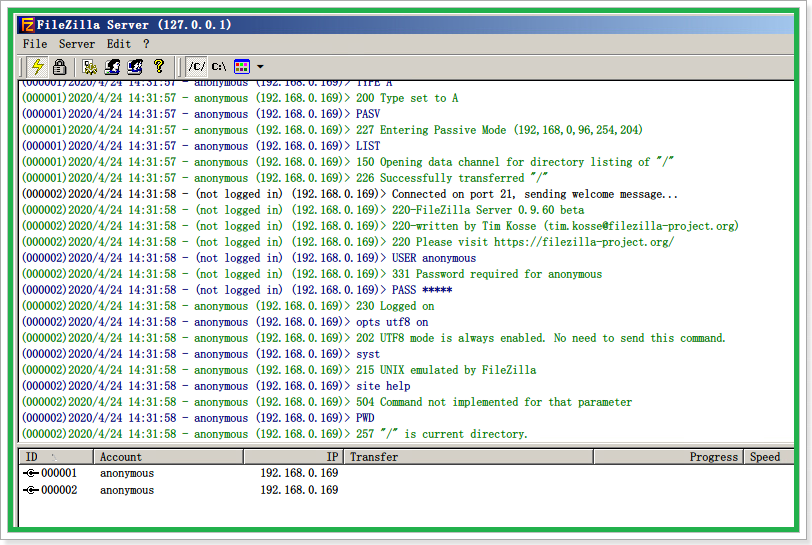Screen dimensions: 812x545
Task: Select connection icon for row 000002
Action: pos(31,490)
